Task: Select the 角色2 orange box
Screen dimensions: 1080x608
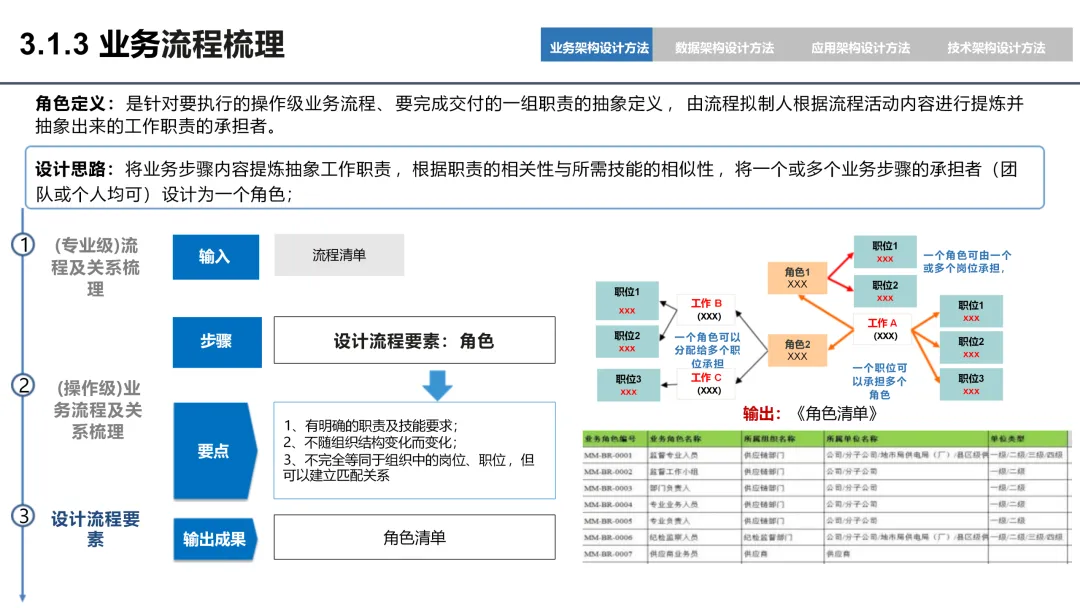Action: pos(797,350)
